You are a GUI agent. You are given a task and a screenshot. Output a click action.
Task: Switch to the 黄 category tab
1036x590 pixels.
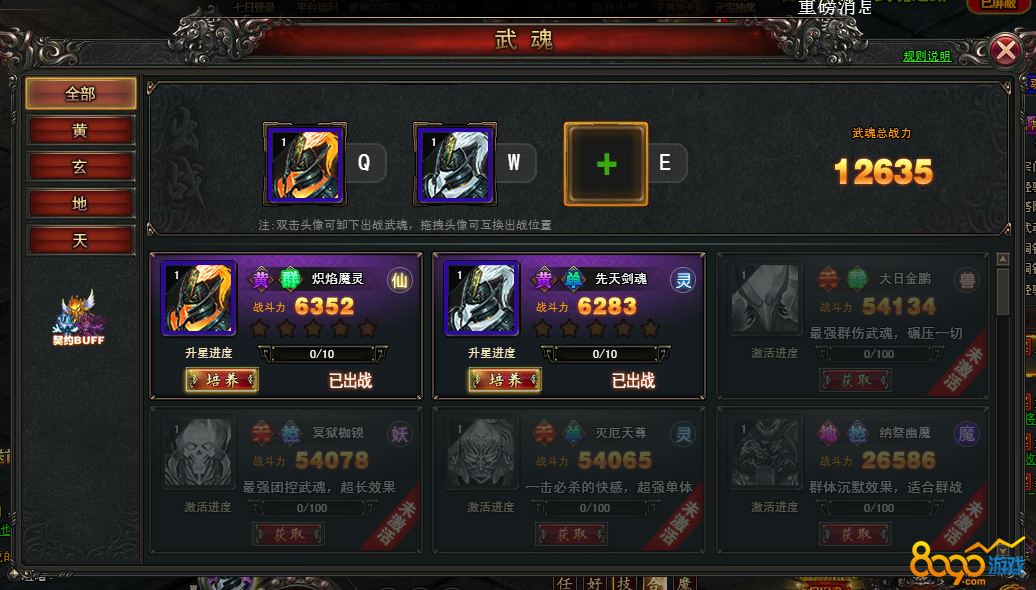pos(81,131)
